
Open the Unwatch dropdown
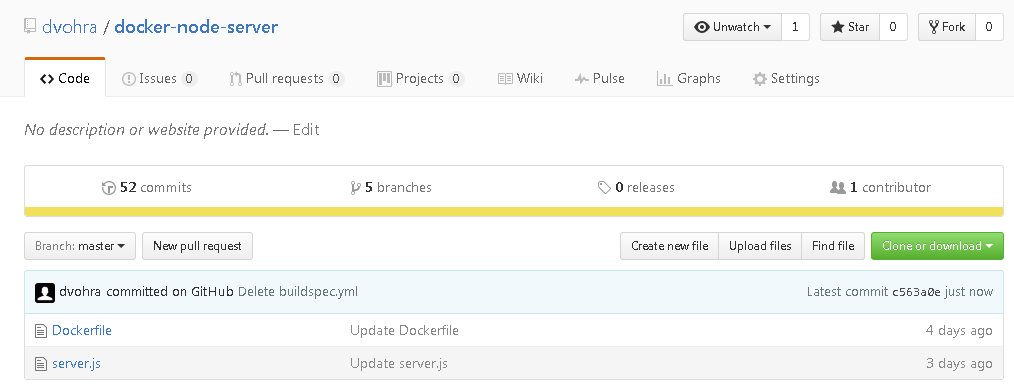pyautogui.click(x=733, y=27)
